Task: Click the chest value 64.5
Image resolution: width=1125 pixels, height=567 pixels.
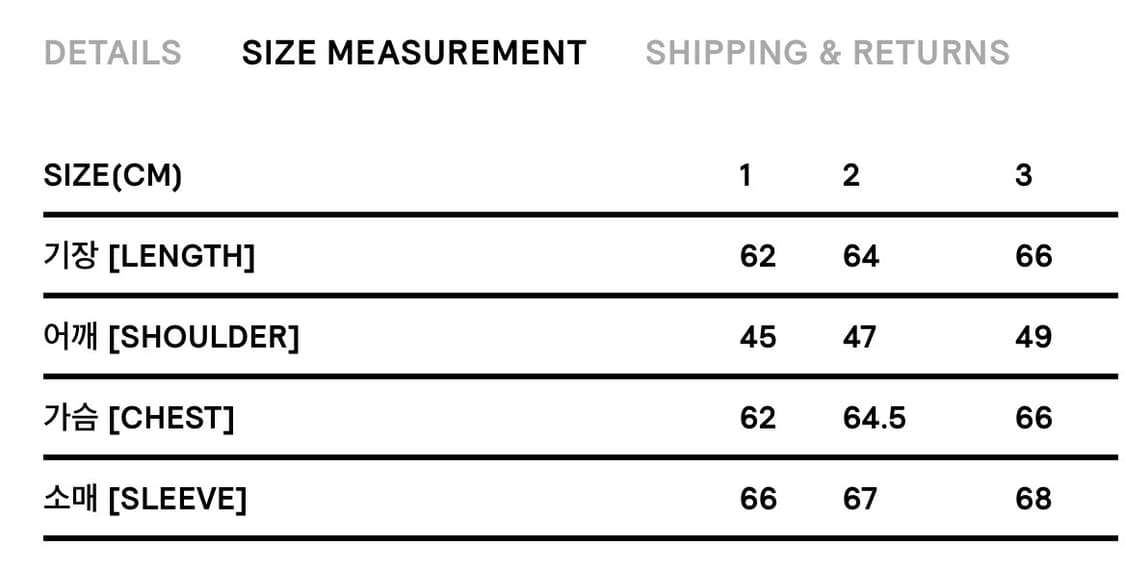Action: click(874, 418)
